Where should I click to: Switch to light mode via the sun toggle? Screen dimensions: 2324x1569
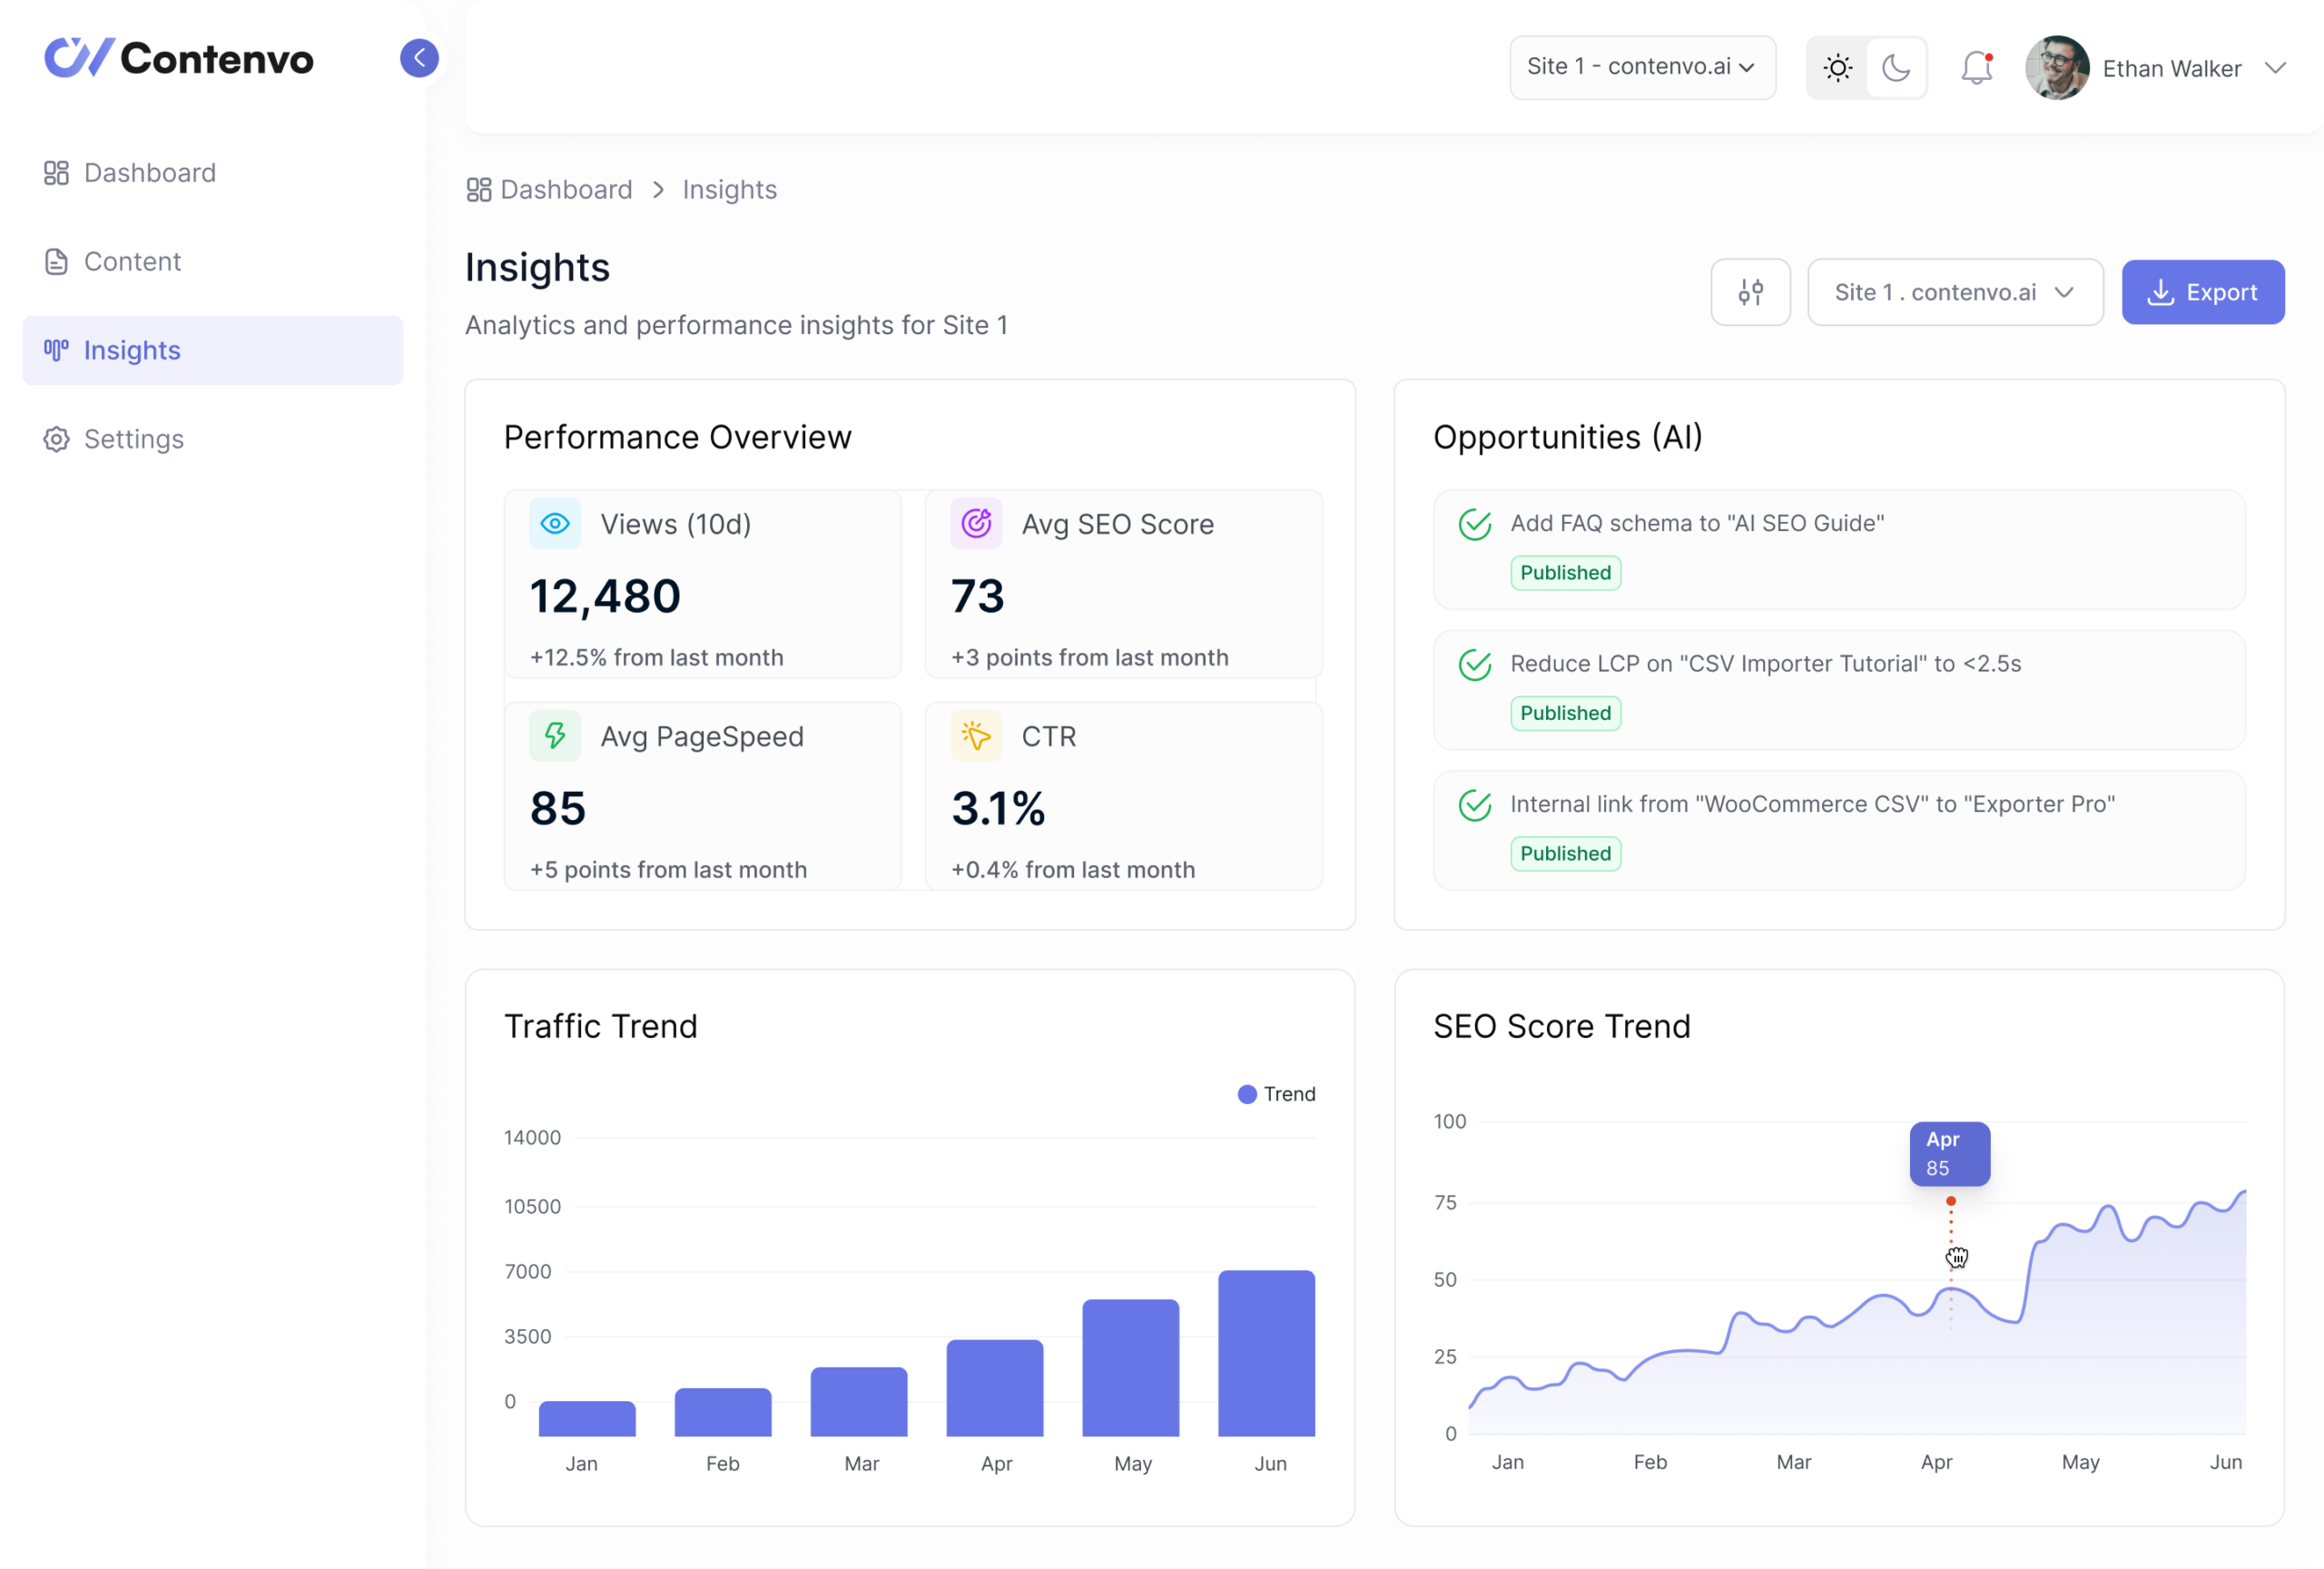[1837, 67]
